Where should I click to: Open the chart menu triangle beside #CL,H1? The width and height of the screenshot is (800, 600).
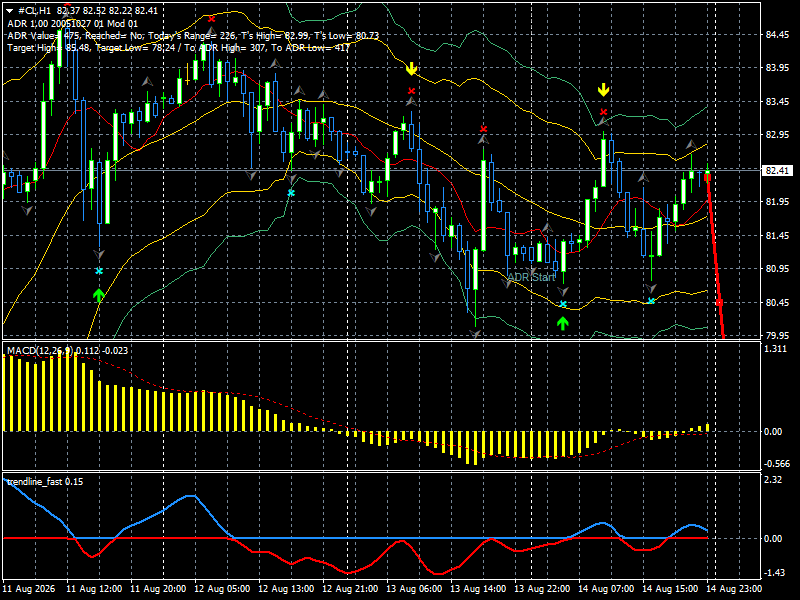10,11
